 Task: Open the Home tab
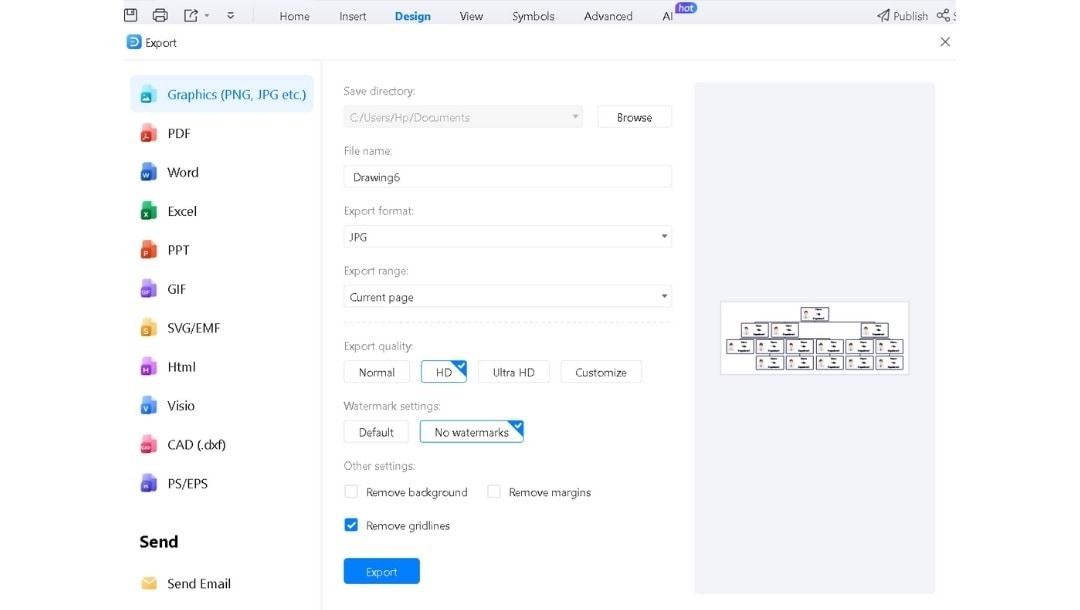[294, 16]
